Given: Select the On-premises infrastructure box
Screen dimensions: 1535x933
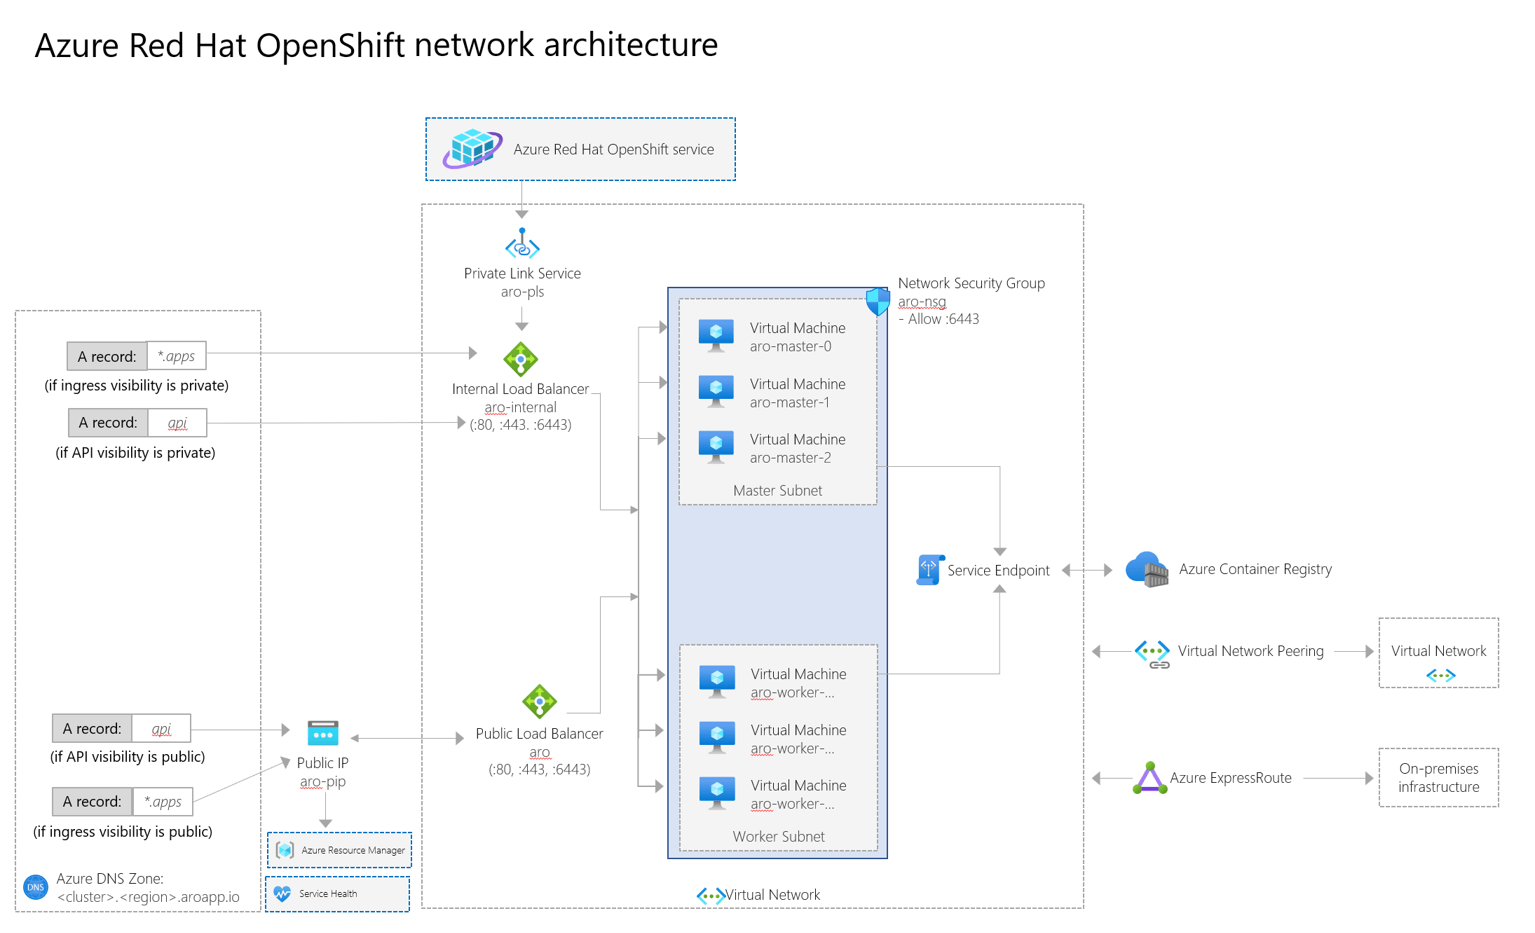Looking at the screenshot, I should point(1438,778).
